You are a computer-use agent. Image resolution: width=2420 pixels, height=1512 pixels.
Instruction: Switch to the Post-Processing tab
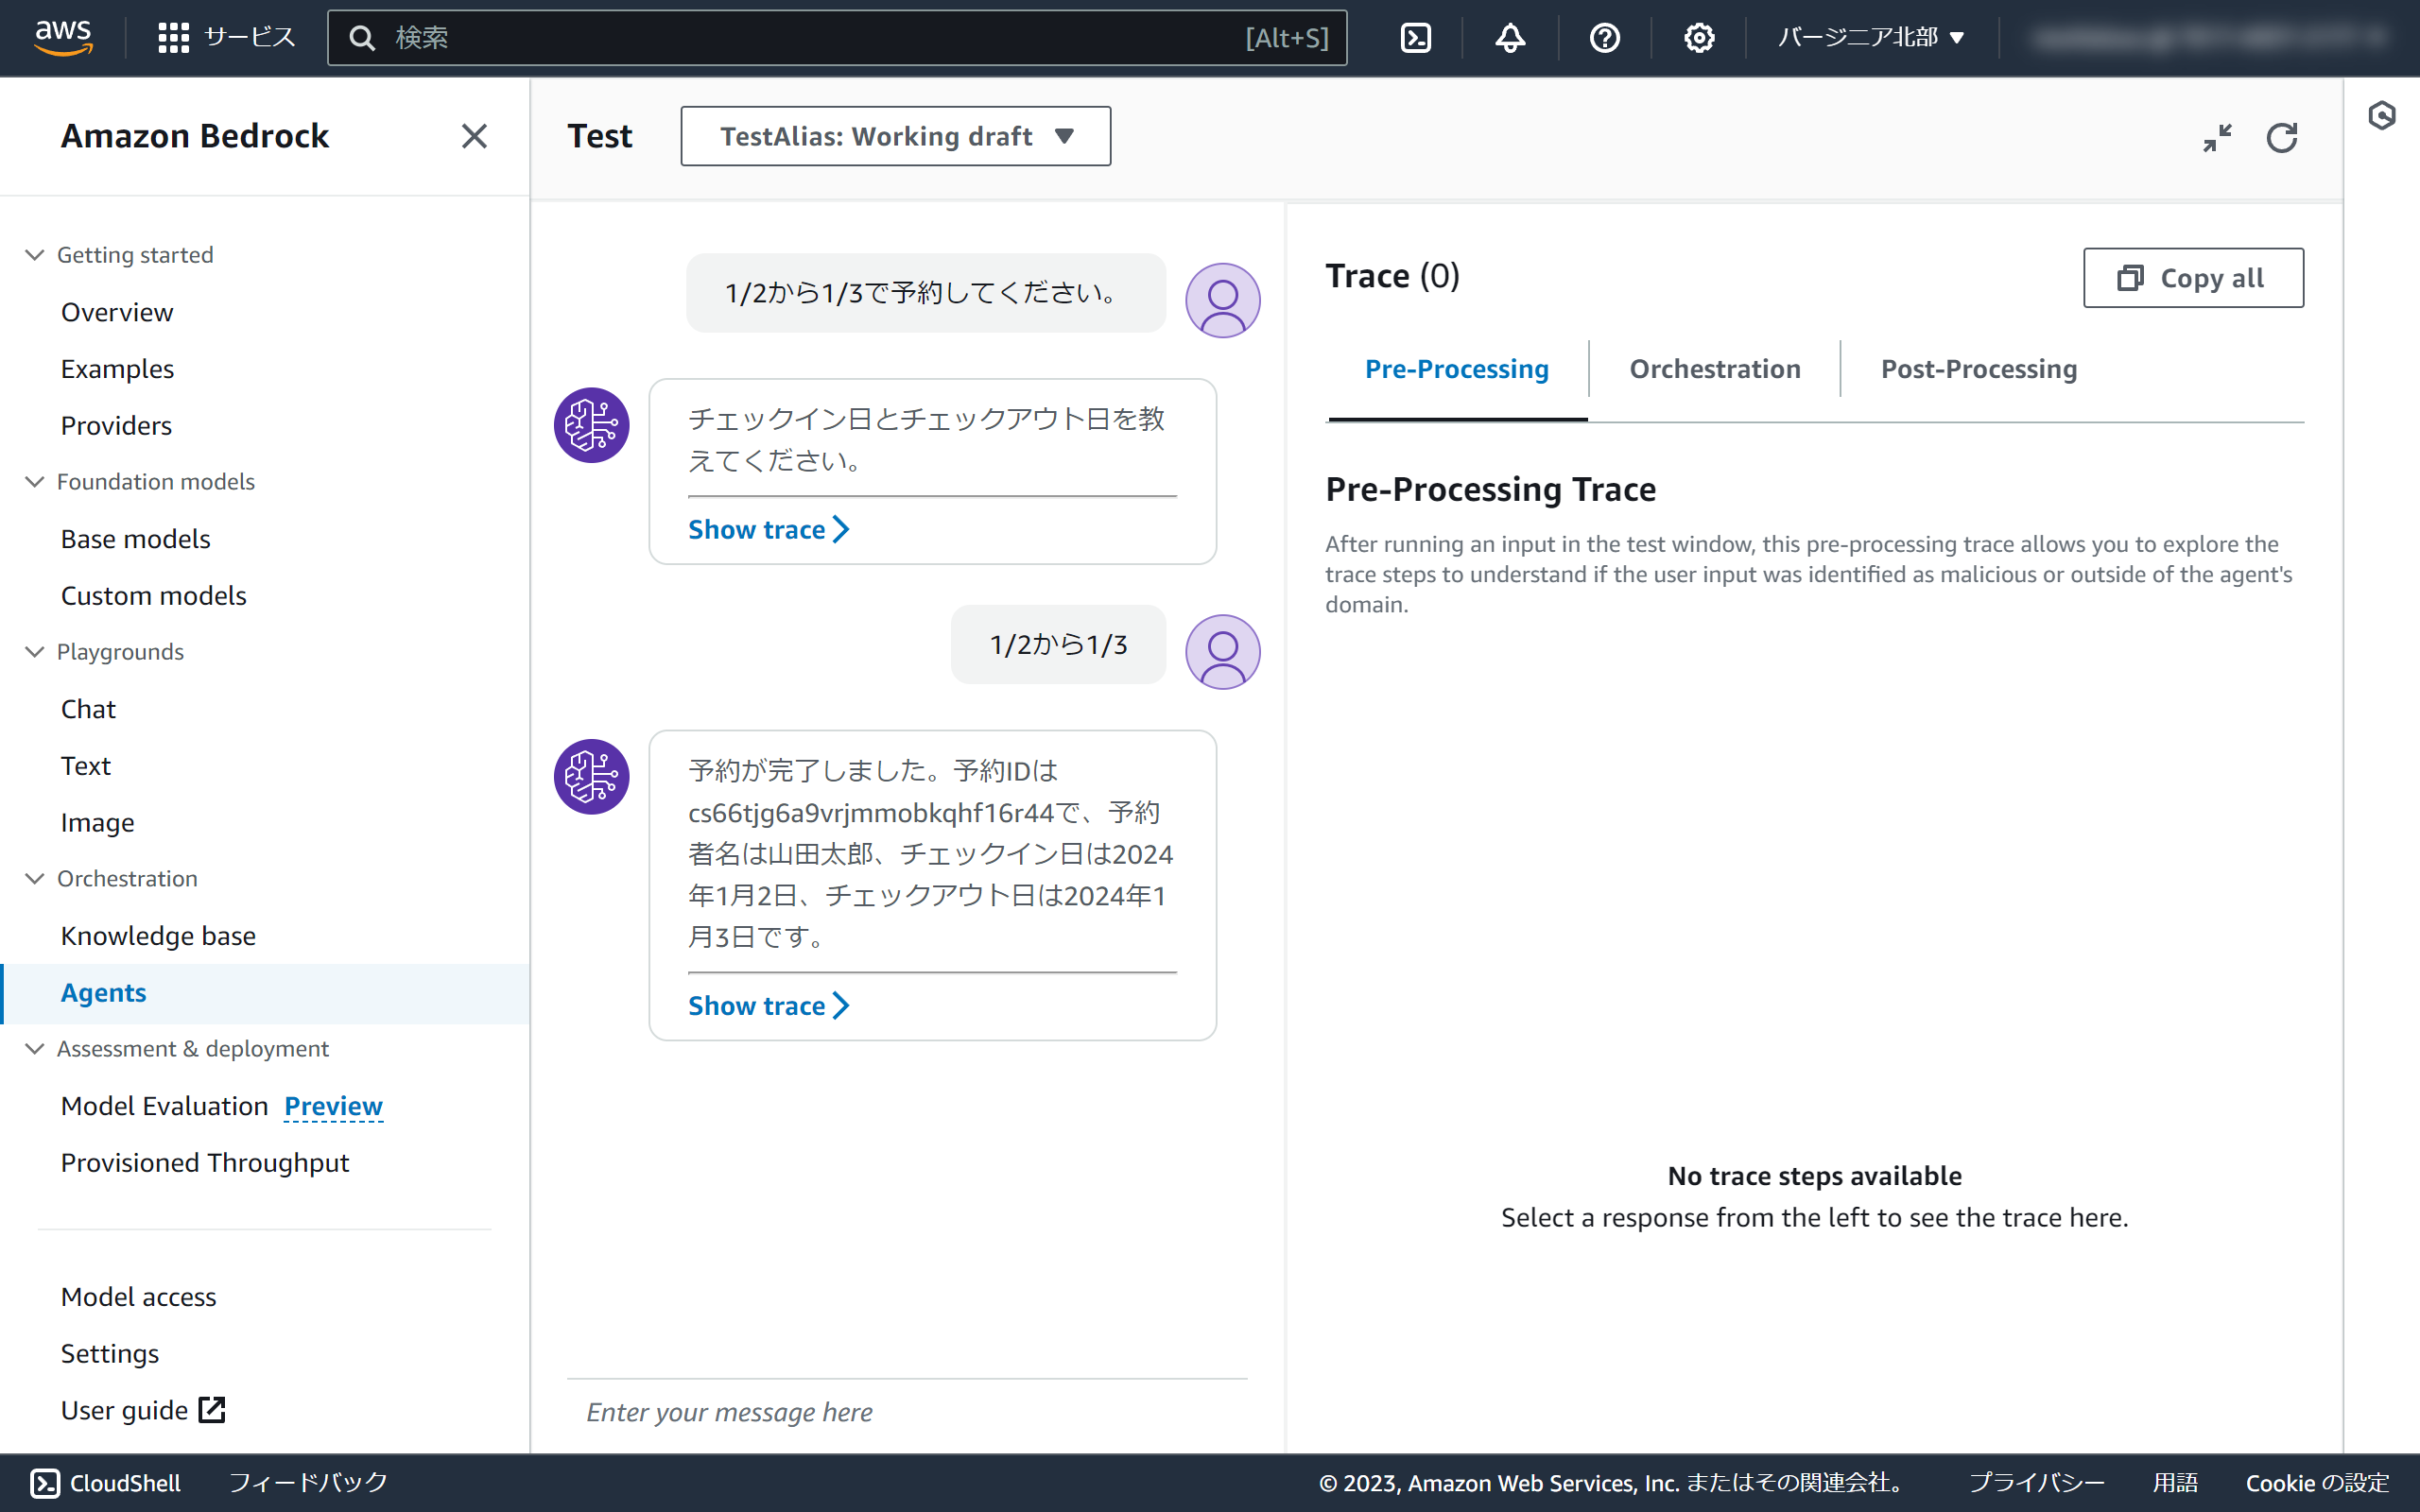(x=1978, y=369)
